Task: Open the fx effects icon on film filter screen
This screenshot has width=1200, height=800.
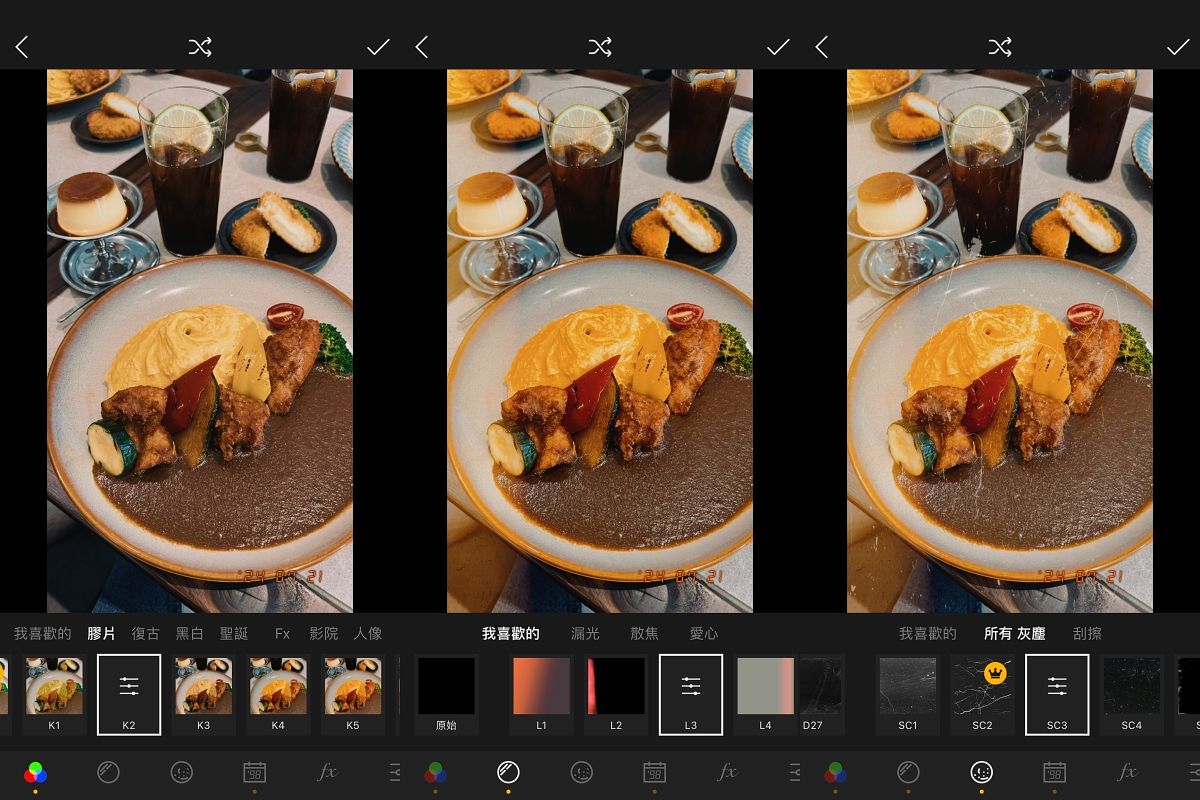Action: (x=327, y=772)
